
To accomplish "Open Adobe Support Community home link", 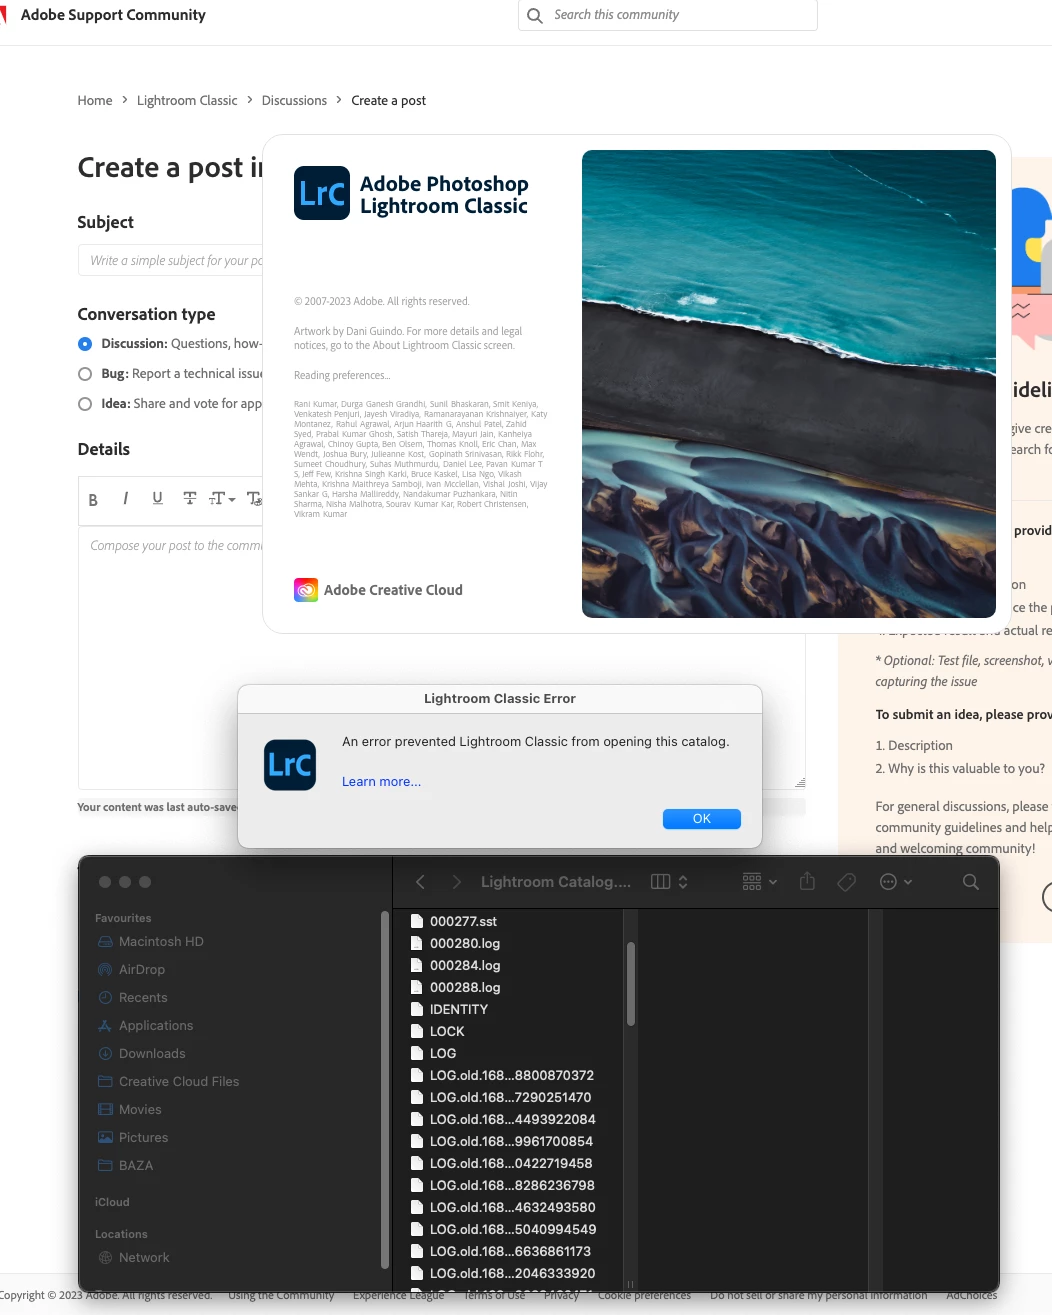I will pyautogui.click(x=113, y=15).
